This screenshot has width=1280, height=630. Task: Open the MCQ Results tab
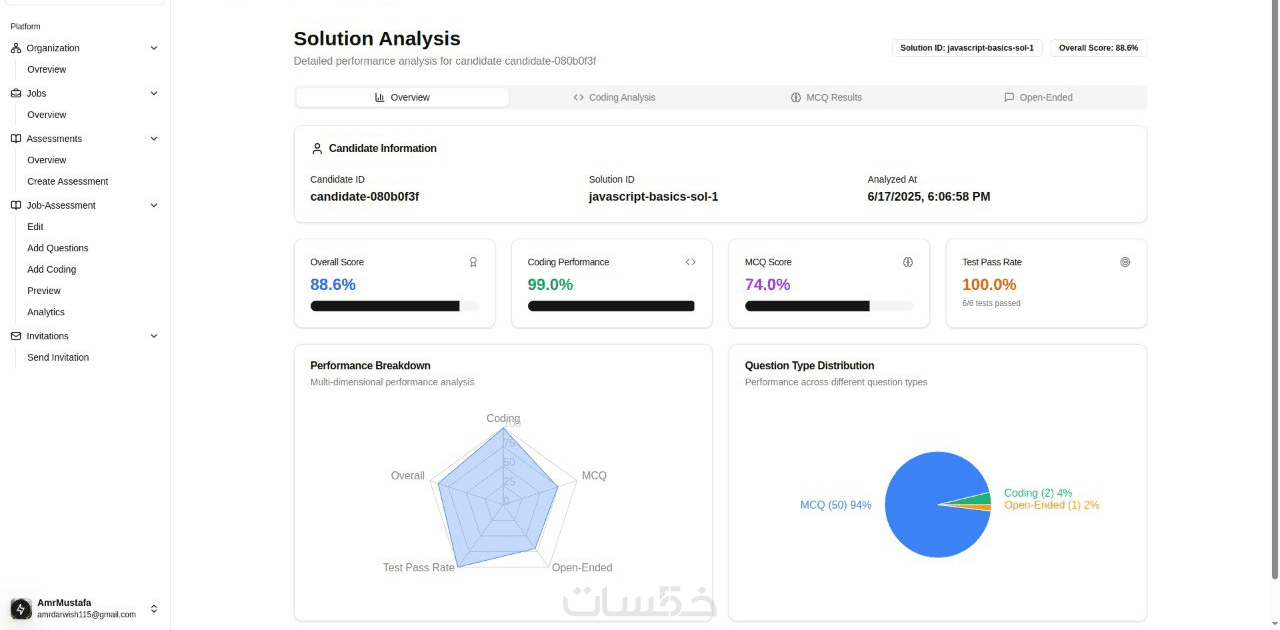[x=826, y=97]
